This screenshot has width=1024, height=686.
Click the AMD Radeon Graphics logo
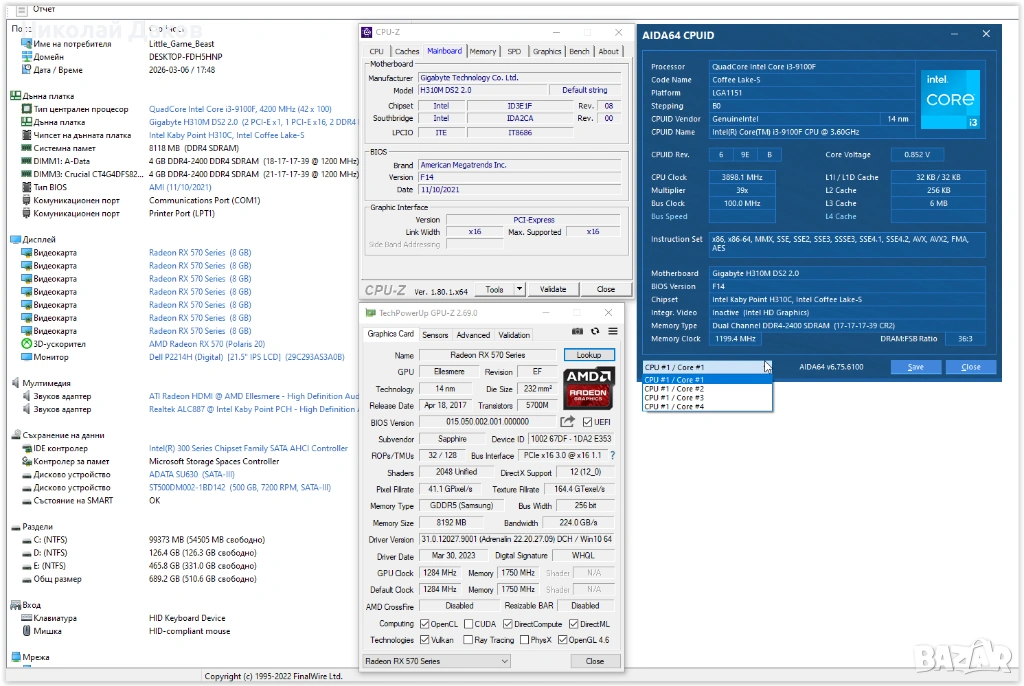pos(589,388)
